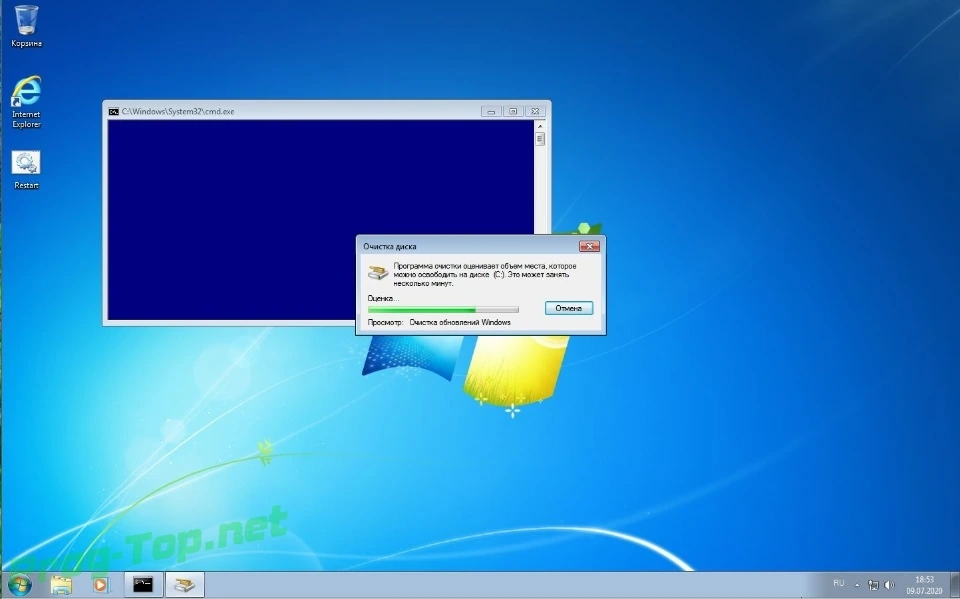Show hidden tray icons arrow
Screen dimensions: 960x599
[x=857, y=585]
